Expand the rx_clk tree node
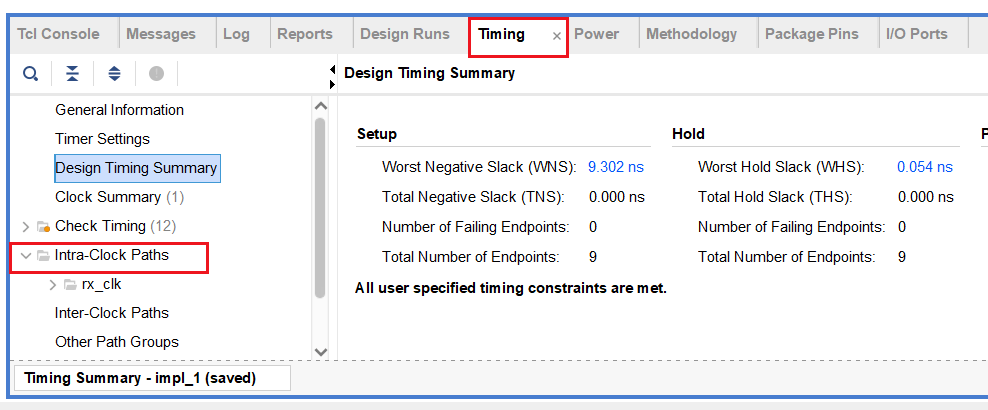988x410 pixels. [53, 284]
